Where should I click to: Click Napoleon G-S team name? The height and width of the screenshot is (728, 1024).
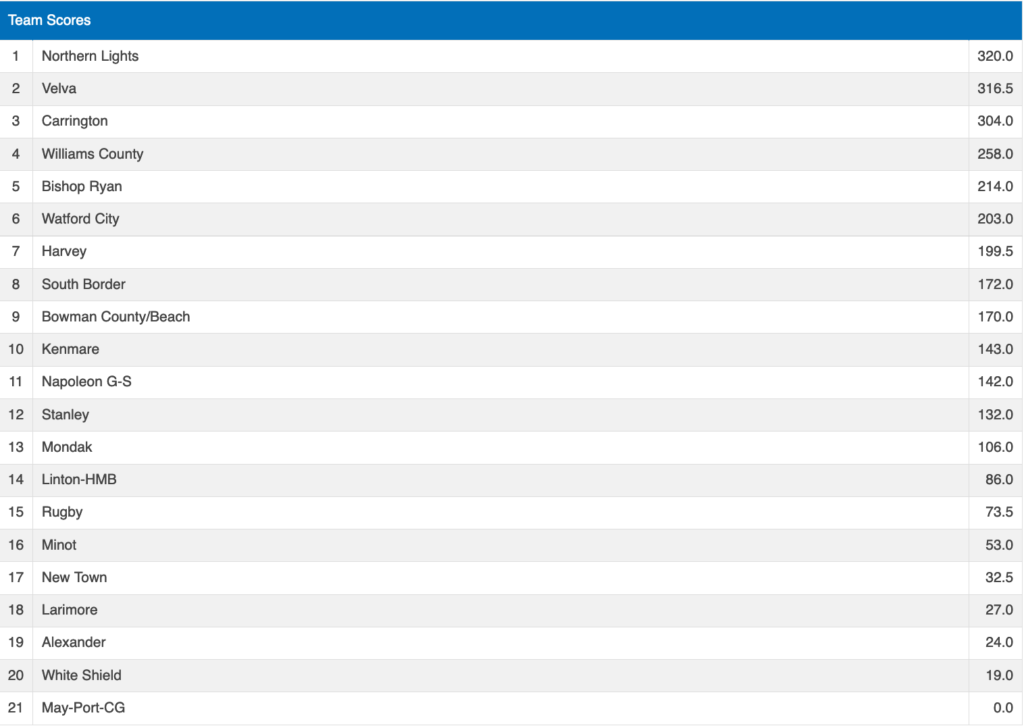[87, 382]
